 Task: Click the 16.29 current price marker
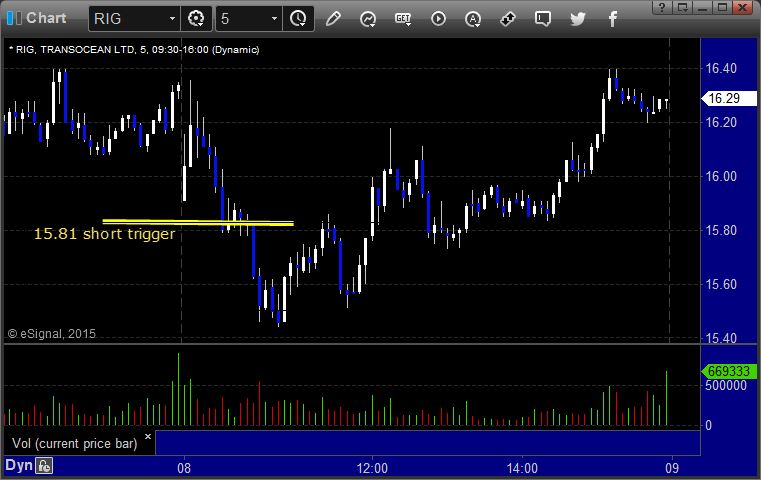(x=729, y=99)
